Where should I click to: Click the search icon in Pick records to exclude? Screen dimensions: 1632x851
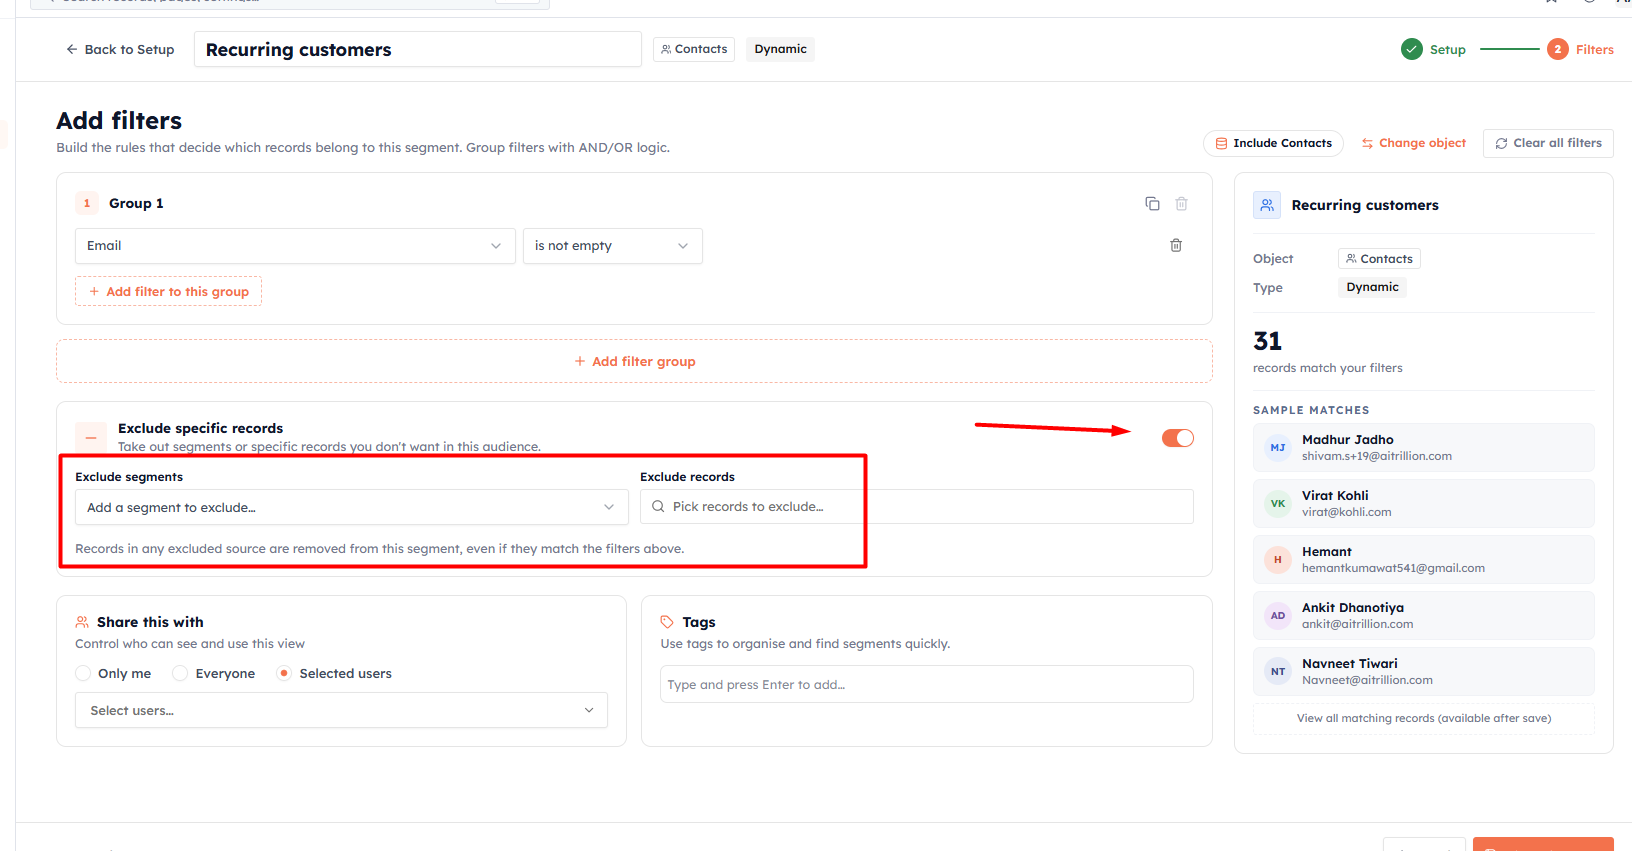pyautogui.click(x=658, y=507)
